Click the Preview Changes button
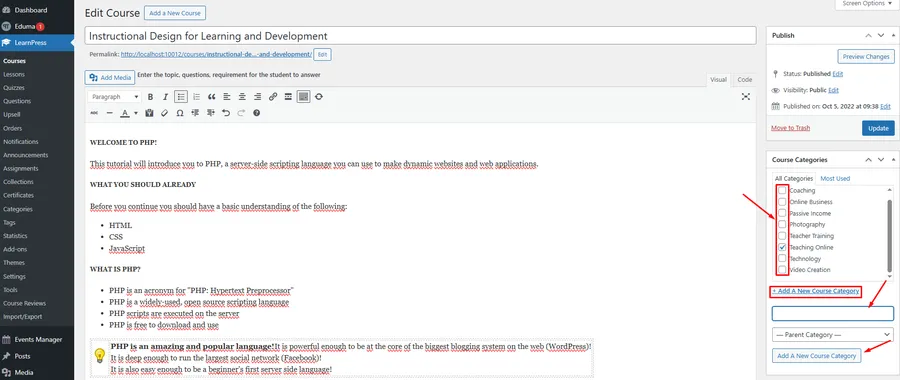This screenshot has height=380, width=900. point(866,57)
